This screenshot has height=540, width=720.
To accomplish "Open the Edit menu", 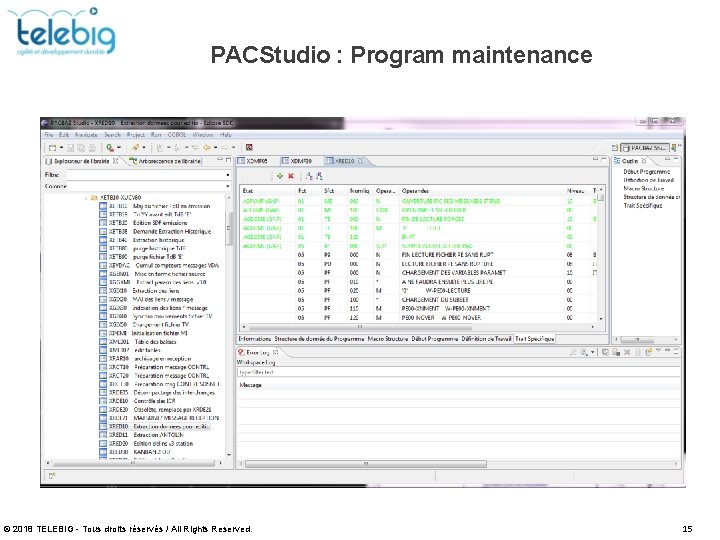I will tap(64, 135).
